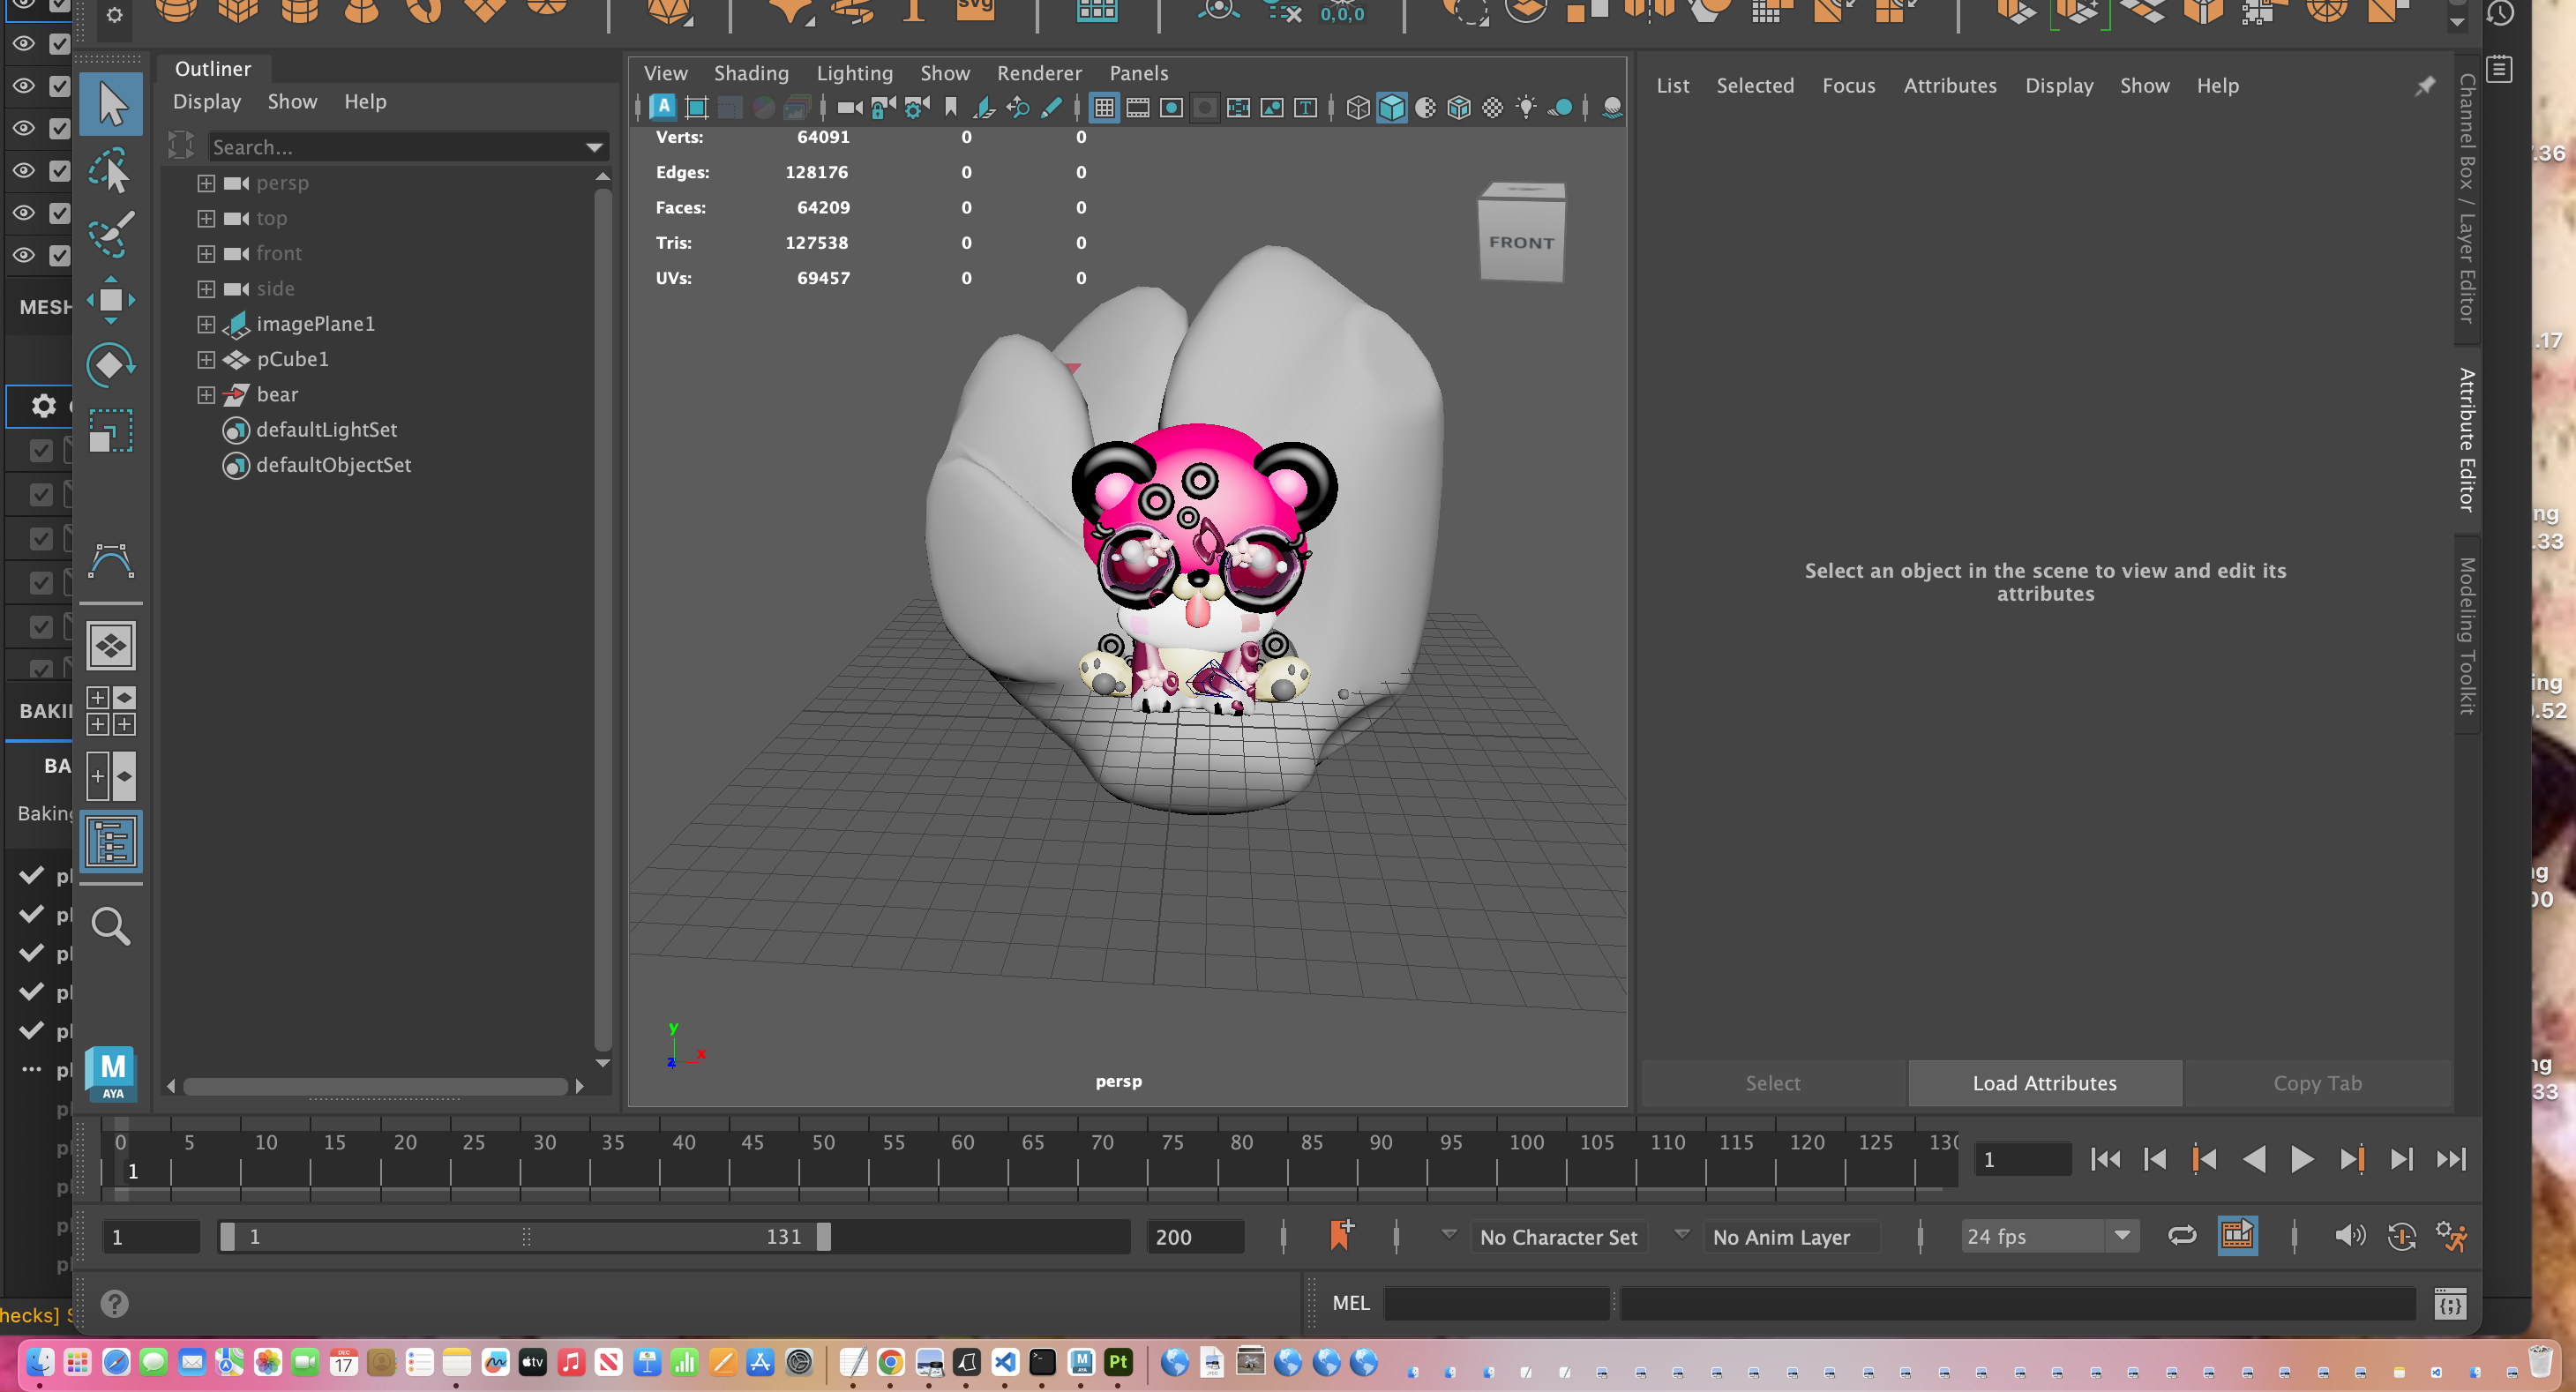
Task: Toggle the viewport grid display icon
Action: click(x=1104, y=107)
